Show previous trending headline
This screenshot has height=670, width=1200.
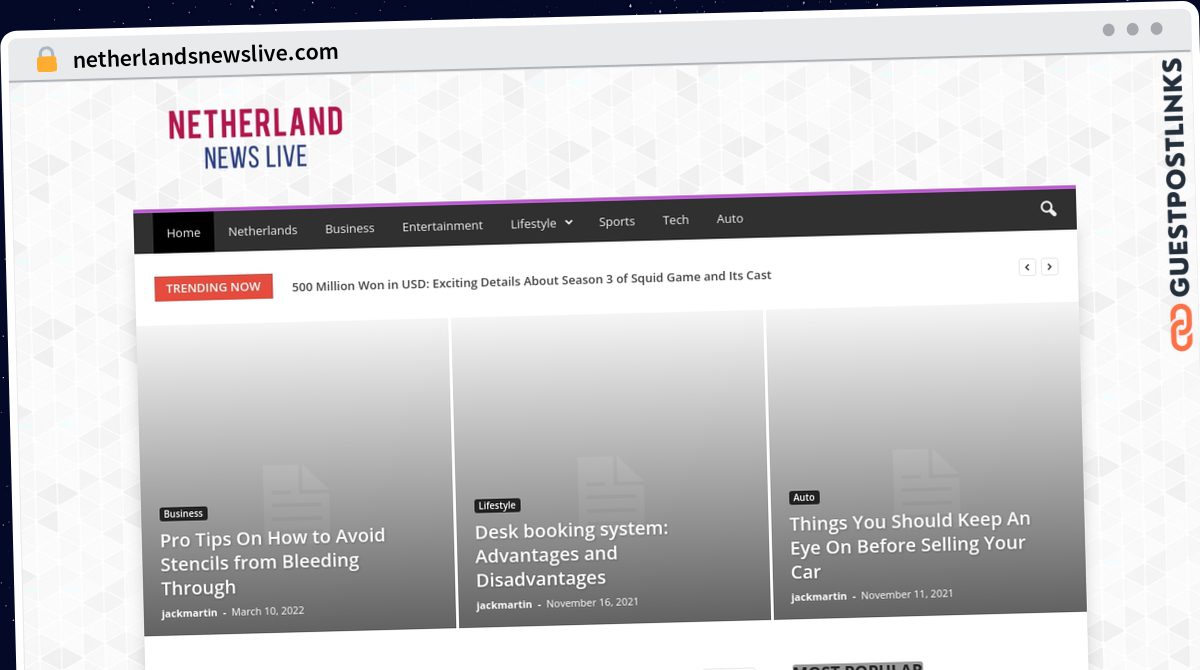coord(1027,267)
